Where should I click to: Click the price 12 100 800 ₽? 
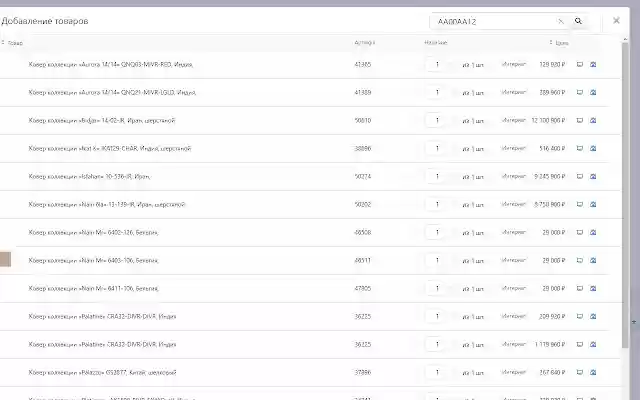tap(548, 120)
